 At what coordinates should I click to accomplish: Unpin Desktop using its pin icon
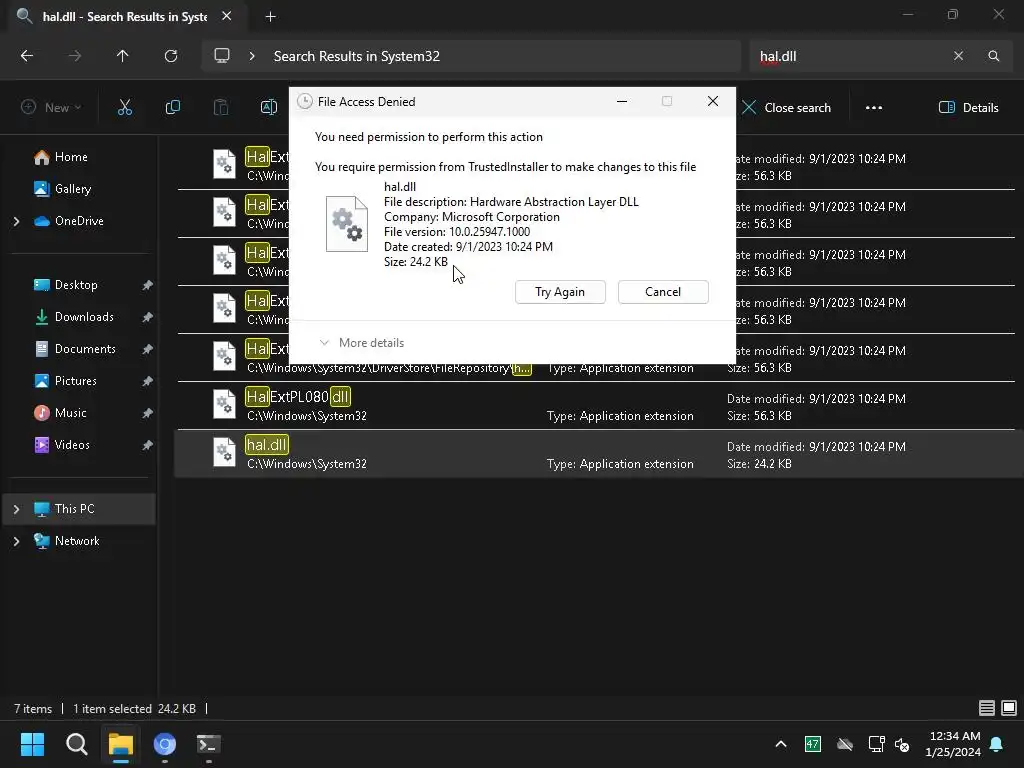(x=148, y=285)
